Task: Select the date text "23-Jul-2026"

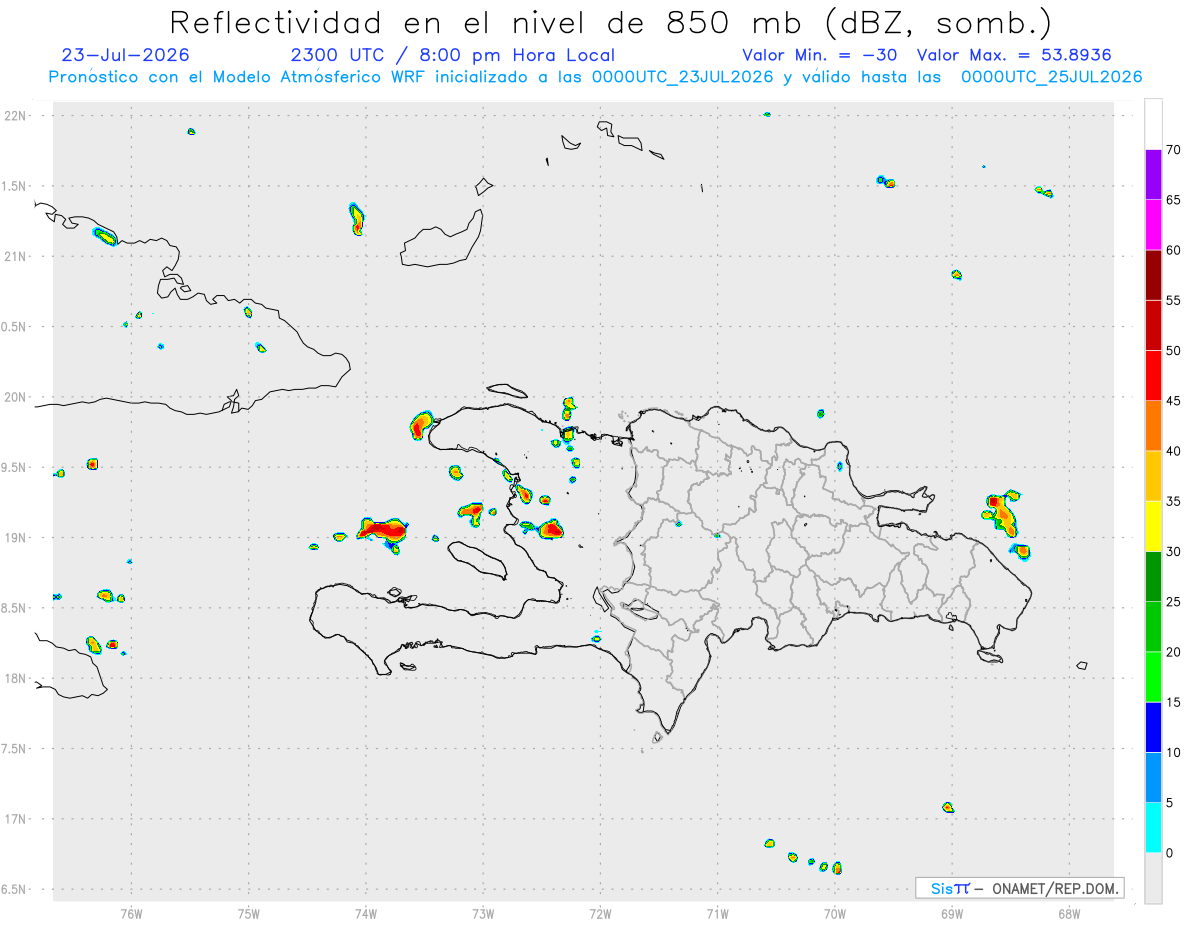Action: [125, 55]
